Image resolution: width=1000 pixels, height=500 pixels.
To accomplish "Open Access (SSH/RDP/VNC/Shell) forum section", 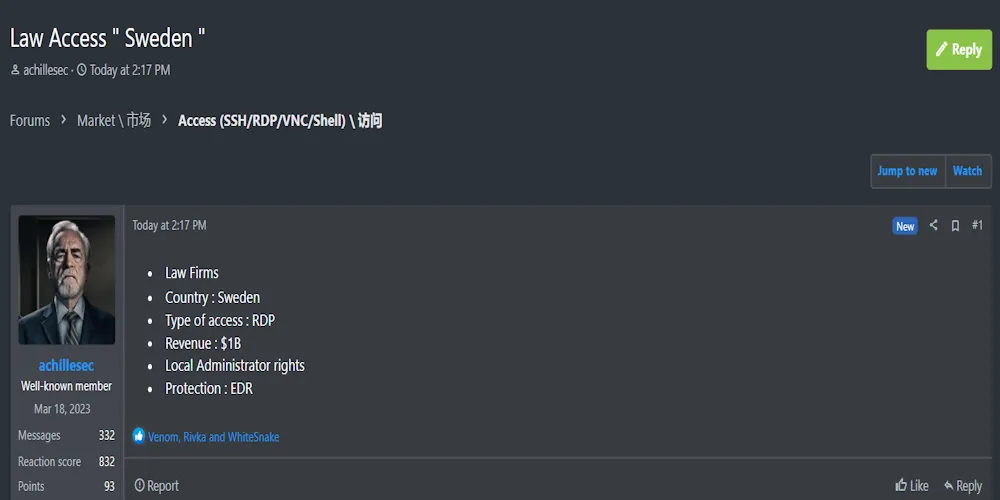I will (280, 121).
